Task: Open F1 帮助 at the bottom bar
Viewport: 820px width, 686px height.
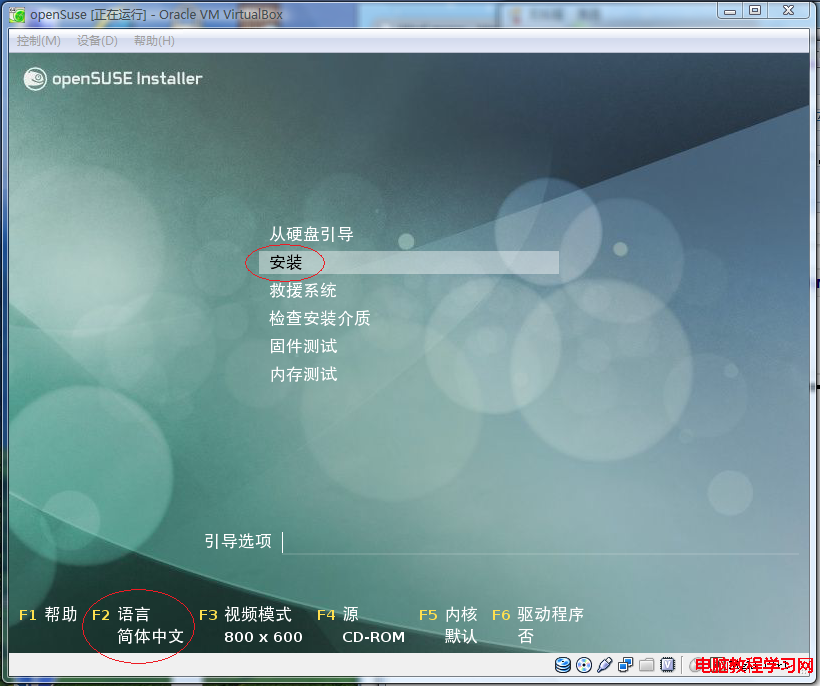Action: pyautogui.click(x=48, y=614)
